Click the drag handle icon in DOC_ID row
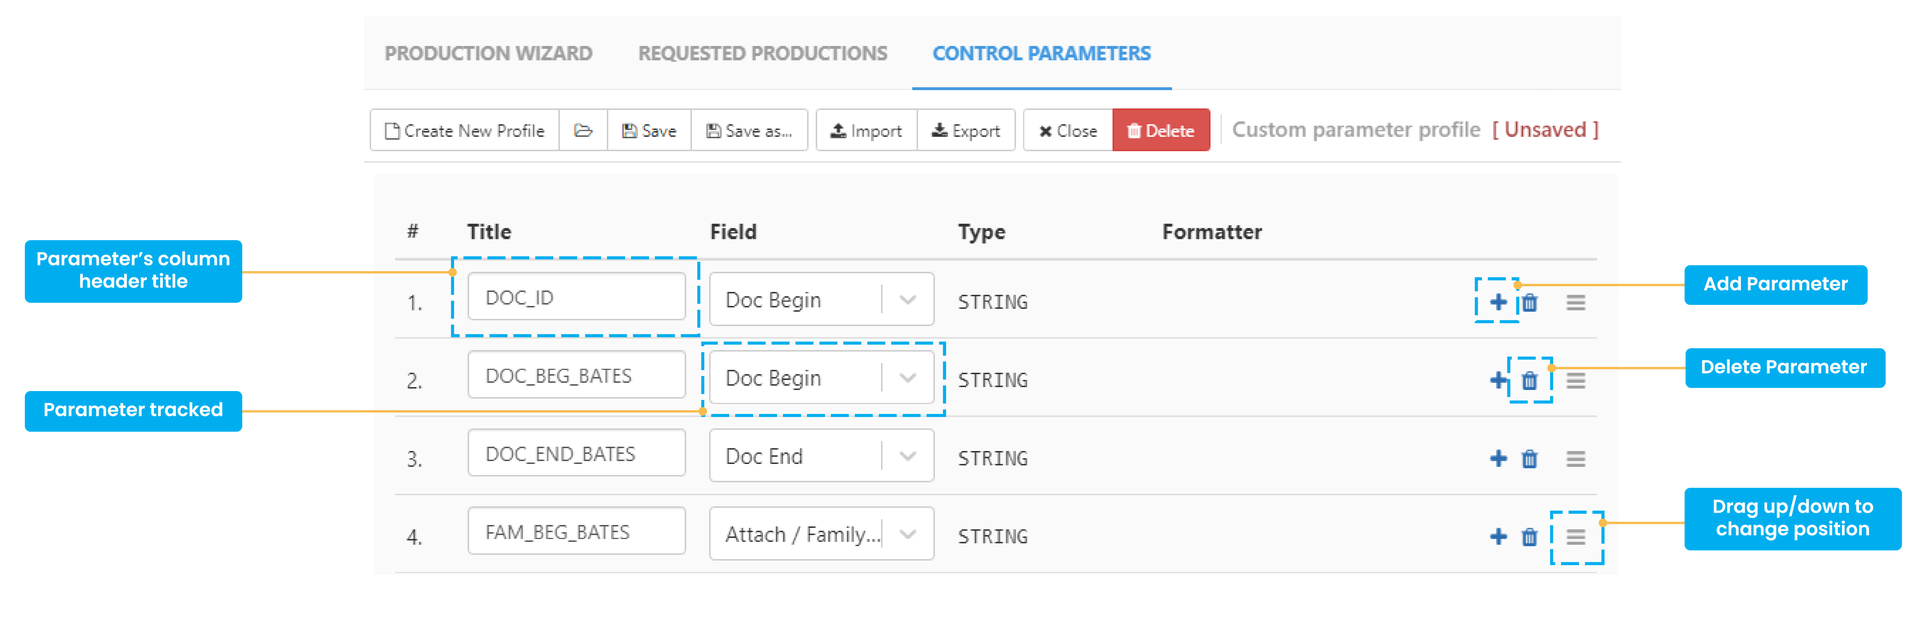Screen dimensions: 1920x618 (1576, 302)
